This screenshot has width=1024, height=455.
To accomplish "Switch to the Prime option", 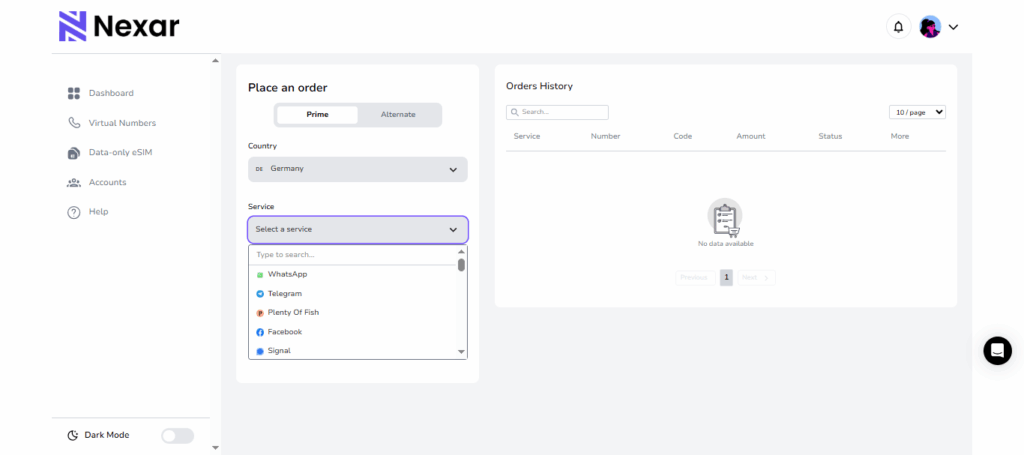I will [x=316, y=115].
